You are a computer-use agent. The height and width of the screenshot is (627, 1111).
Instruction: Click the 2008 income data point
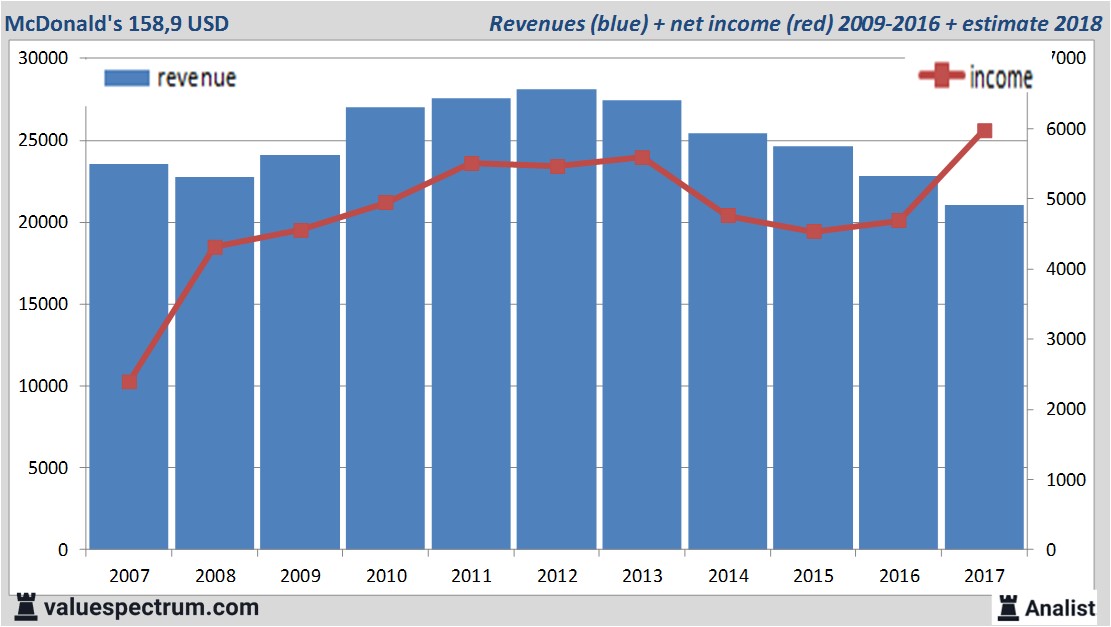click(x=215, y=247)
